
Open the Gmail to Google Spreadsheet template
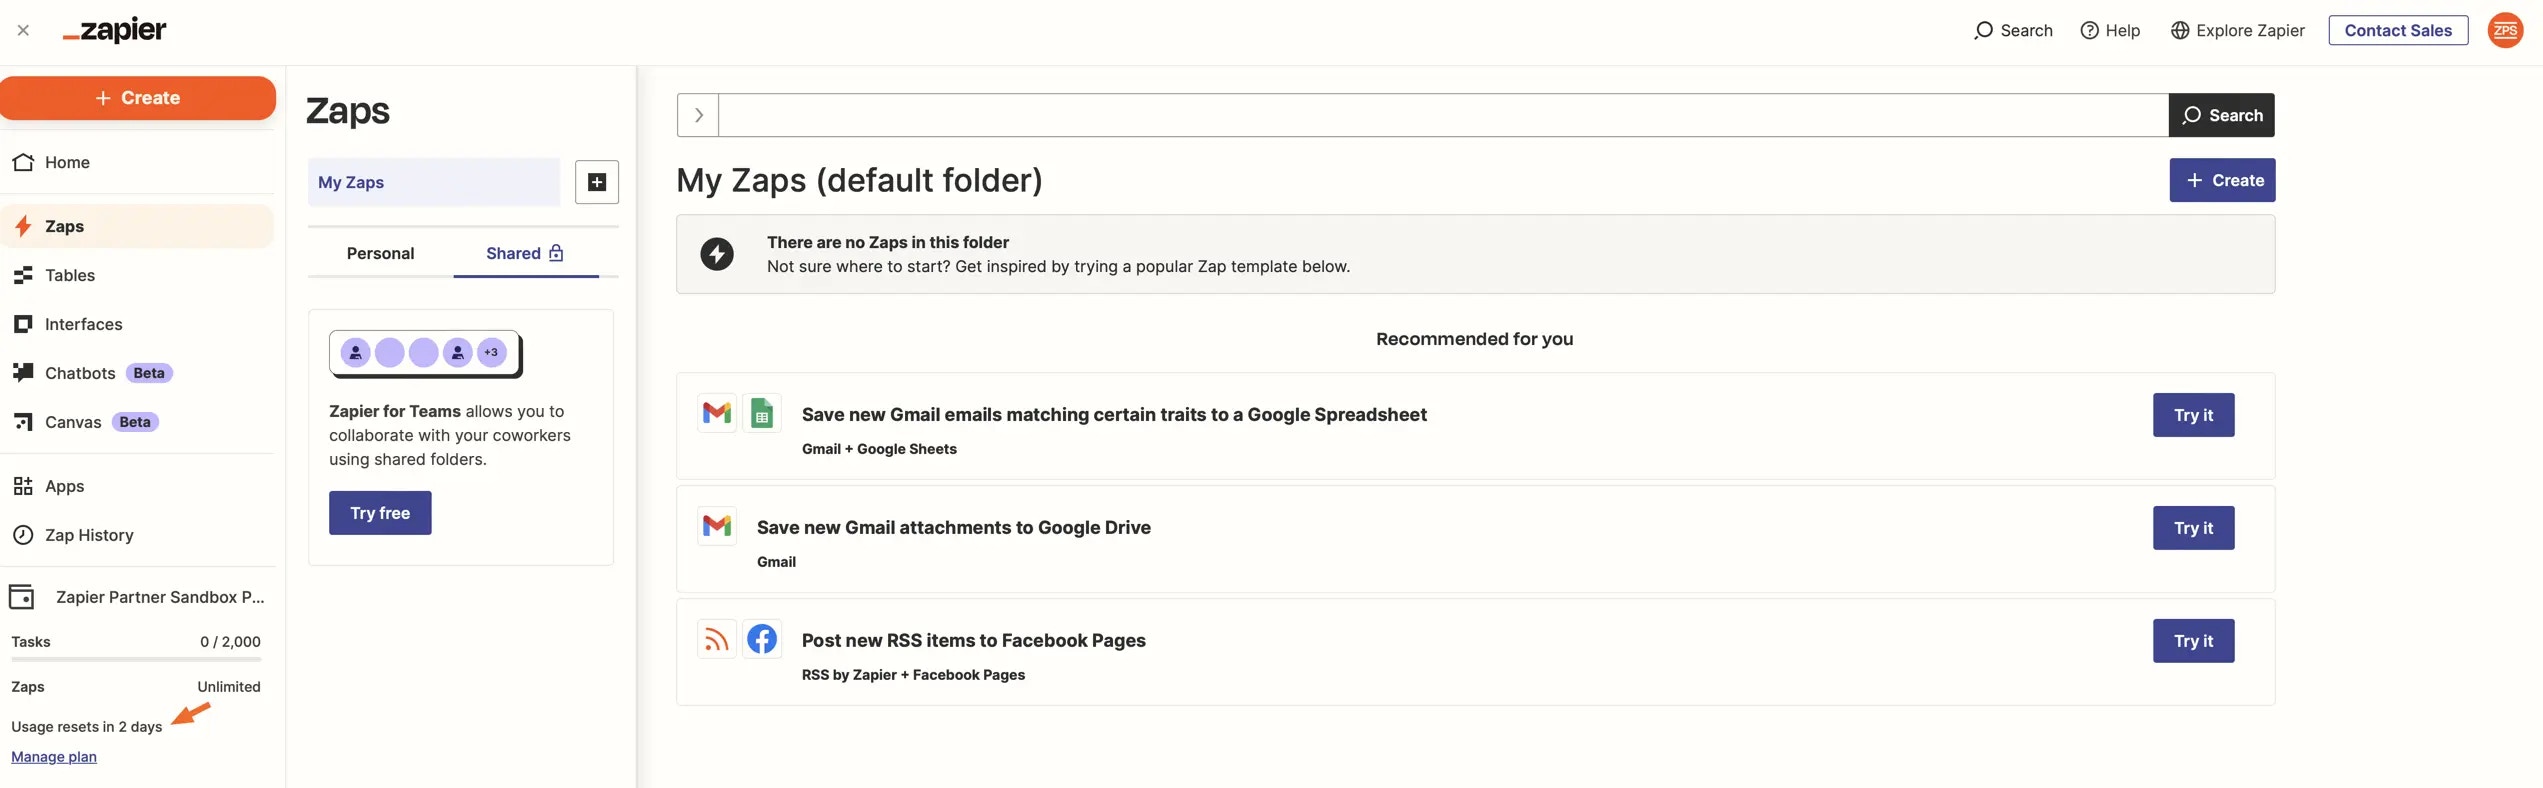1114,415
